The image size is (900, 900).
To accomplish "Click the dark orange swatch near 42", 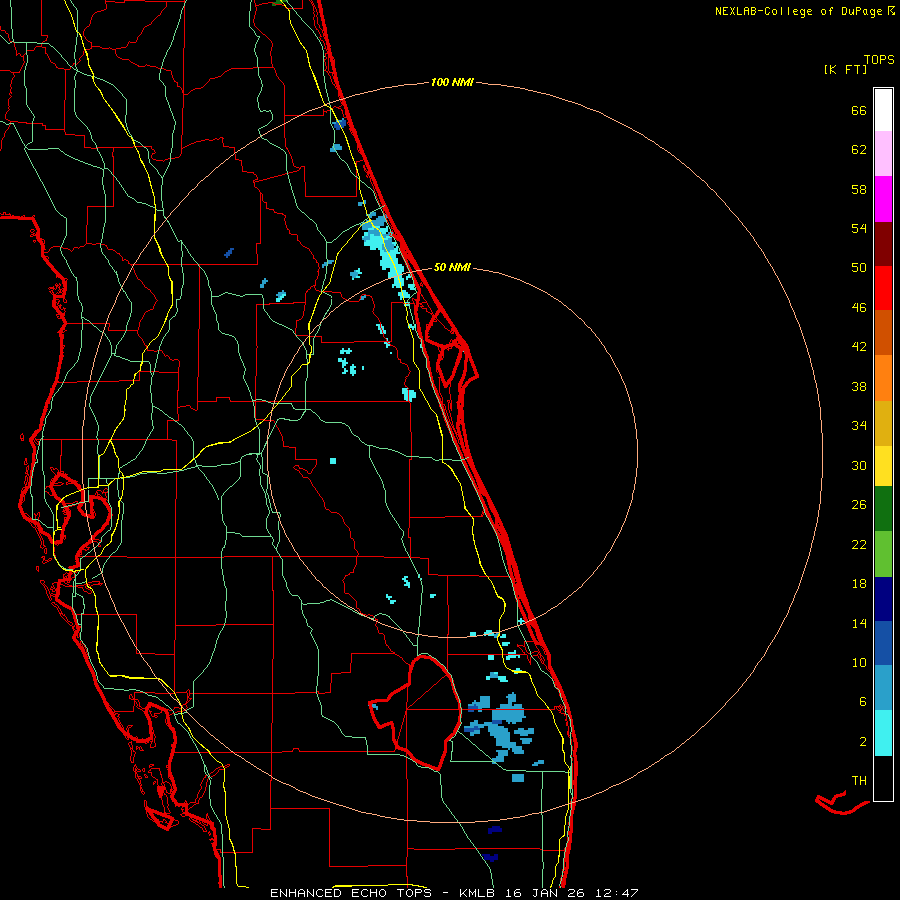I will coord(883,333).
